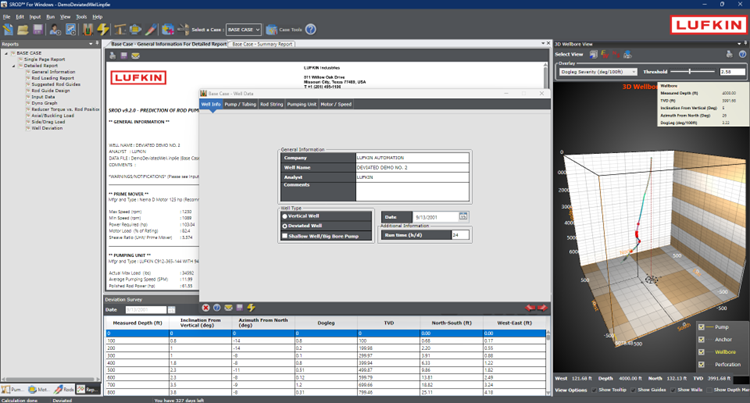Image resolution: width=750 pixels, height=403 pixels.
Task: Adjust the Threshold slider in 3D view
Action: click(692, 72)
